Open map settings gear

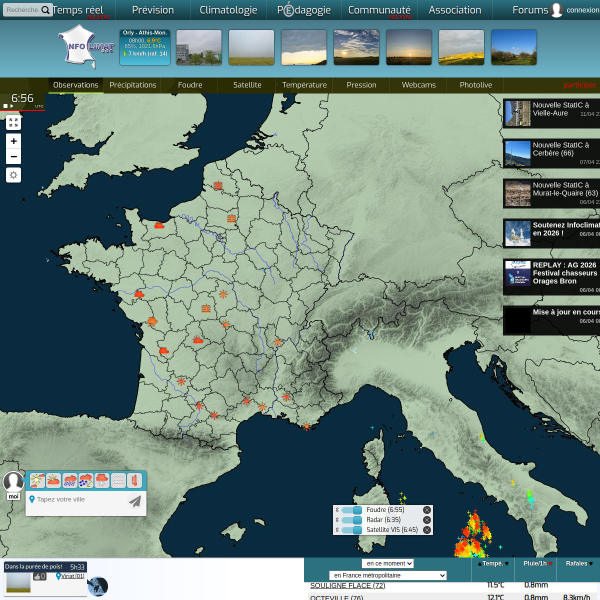(x=13, y=175)
